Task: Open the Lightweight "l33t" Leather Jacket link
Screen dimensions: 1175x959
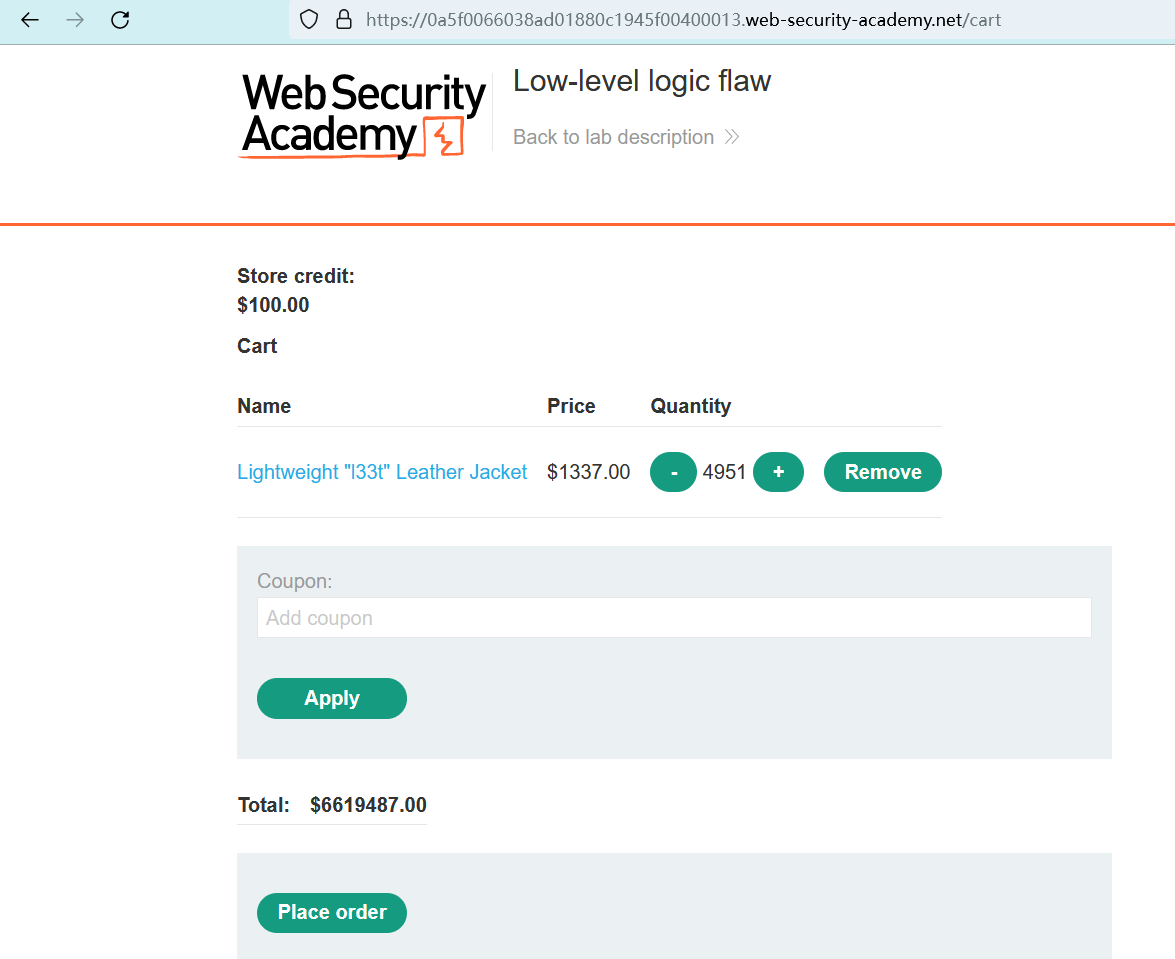Action: click(382, 472)
